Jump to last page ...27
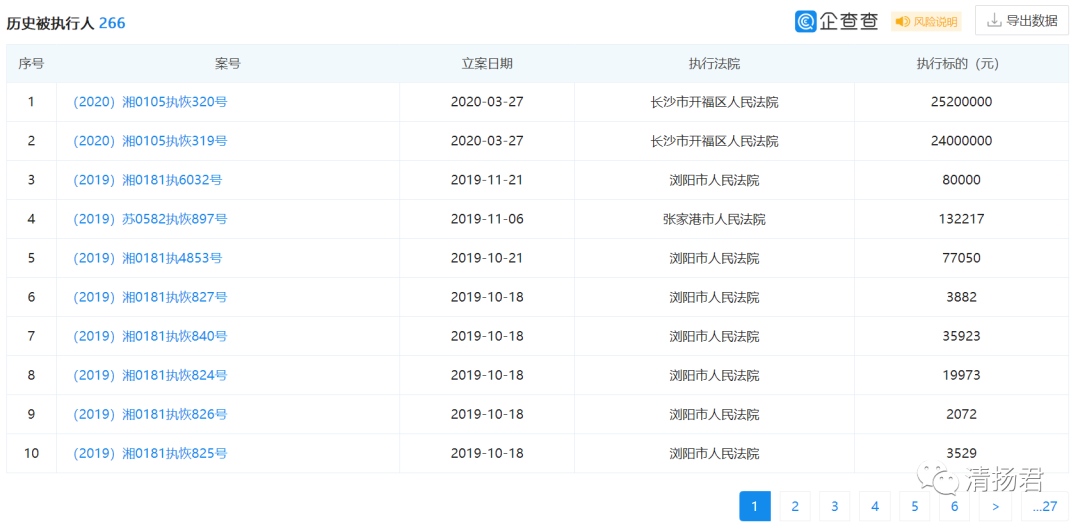Image resolution: width=1080 pixels, height=527 pixels. point(1044,506)
